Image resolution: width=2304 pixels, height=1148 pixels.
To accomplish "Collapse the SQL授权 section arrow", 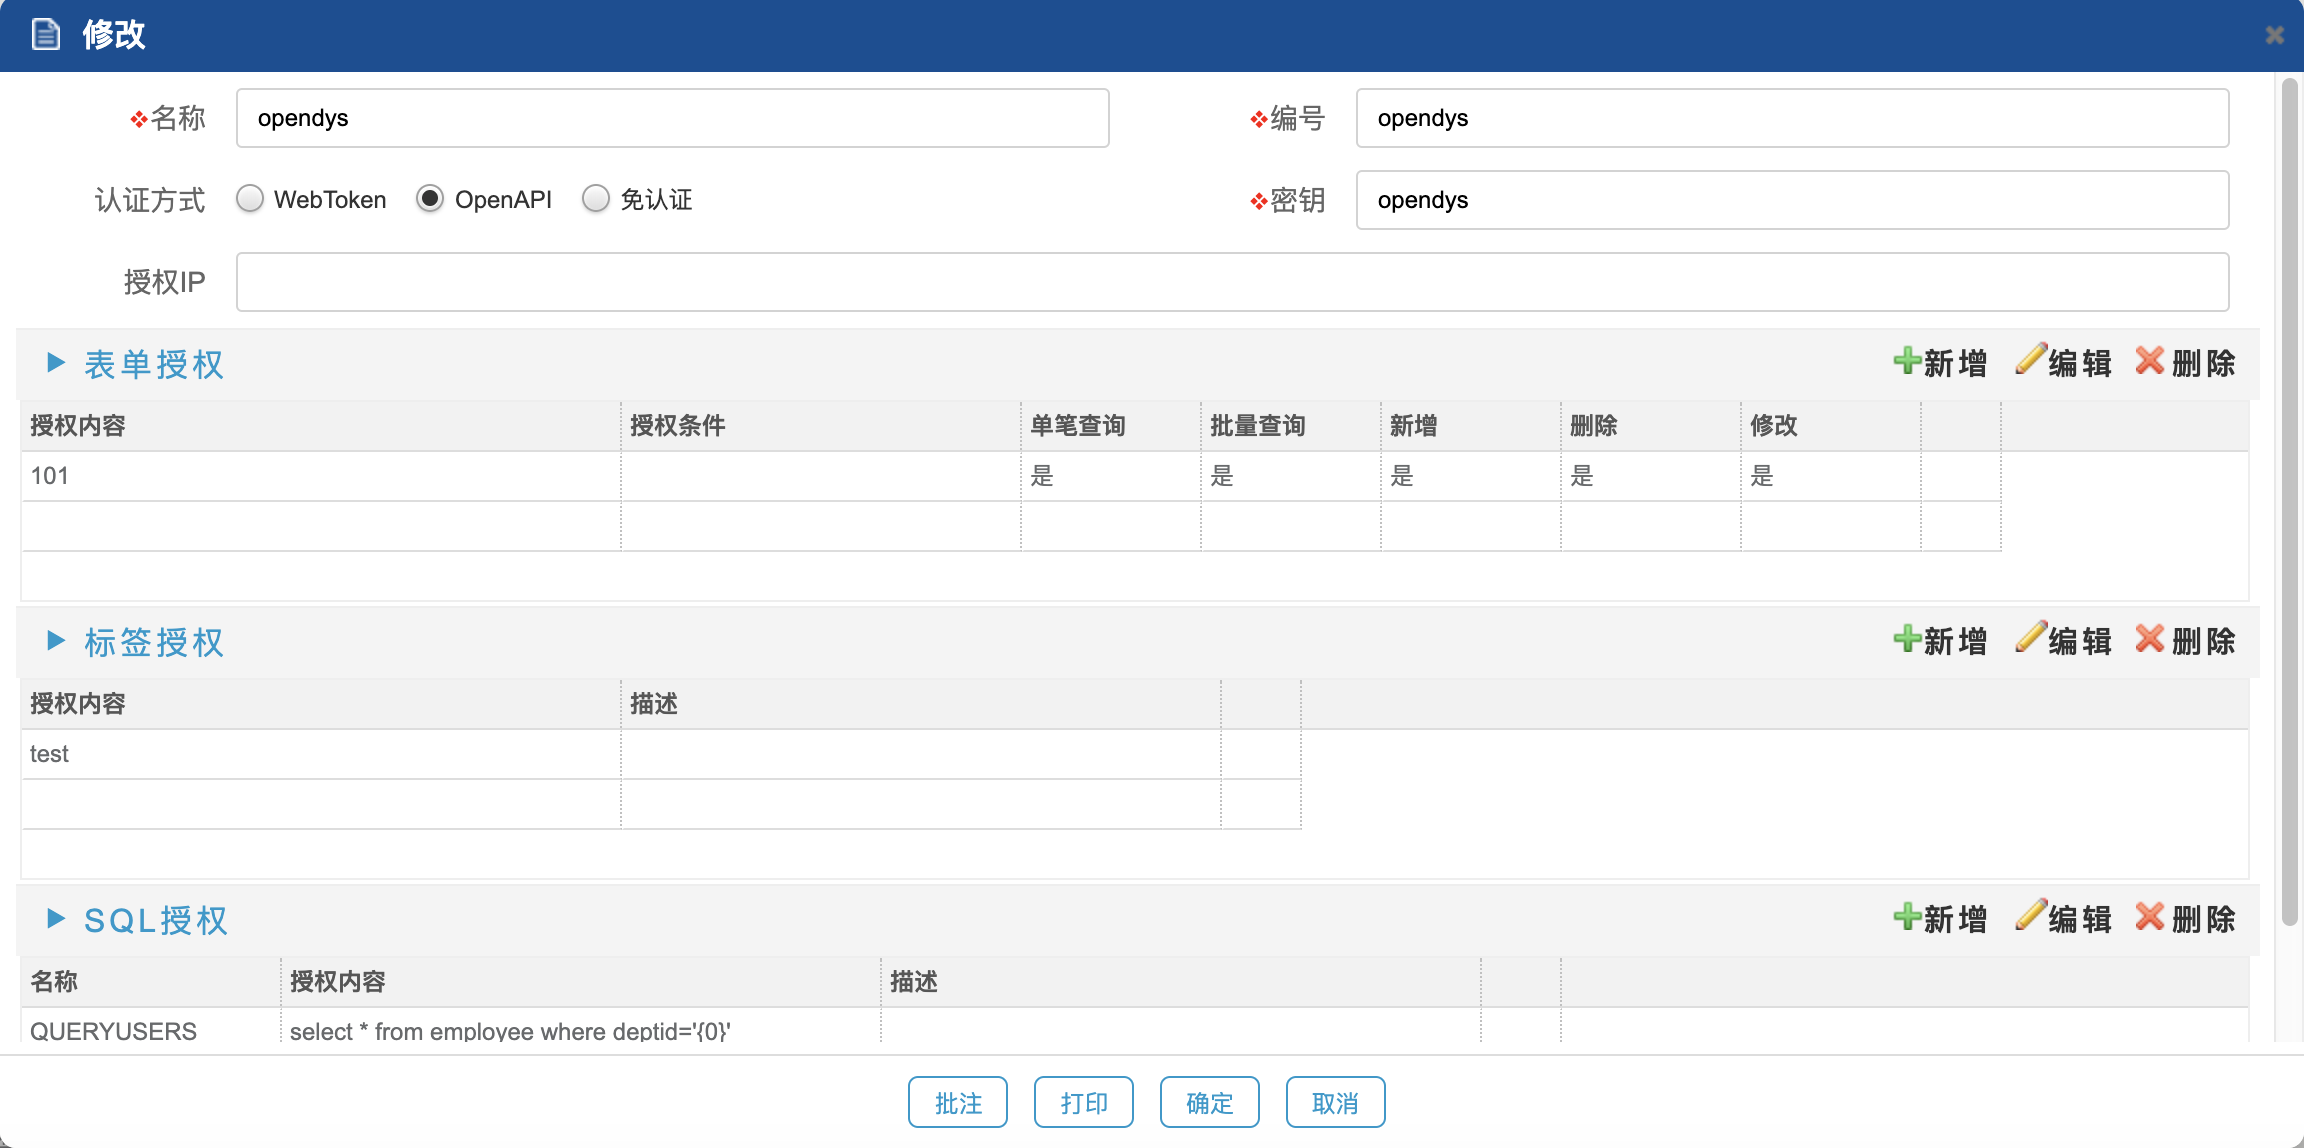I will pos(56,919).
